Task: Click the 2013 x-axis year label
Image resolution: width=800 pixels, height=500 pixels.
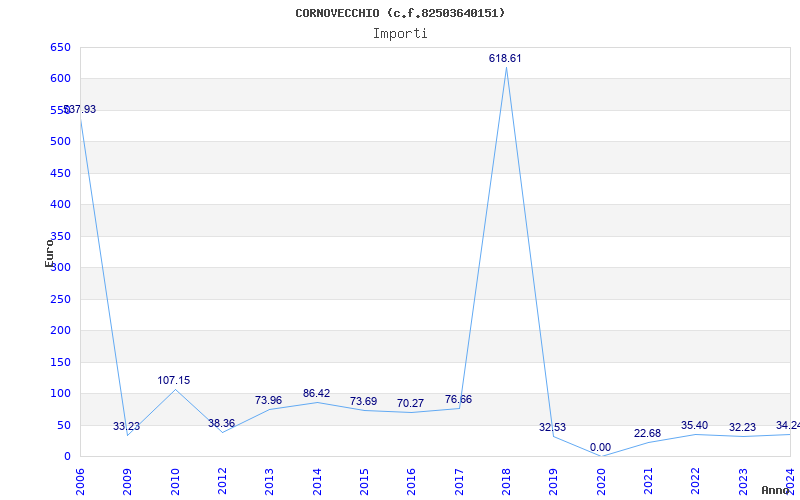Action: pyautogui.click(x=269, y=483)
